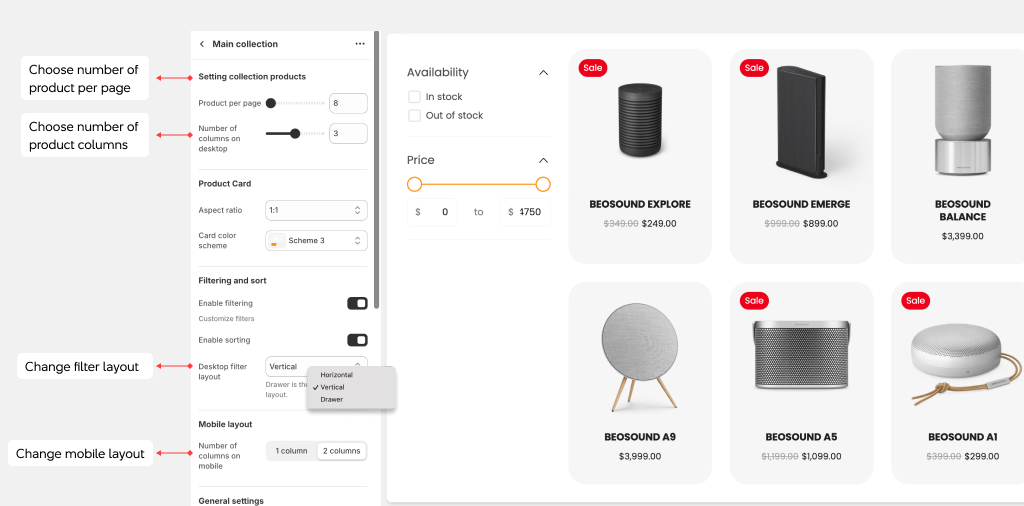This screenshot has width=1024, height=506.
Task: Click the Product per page slider handle
Action: point(270,103)
